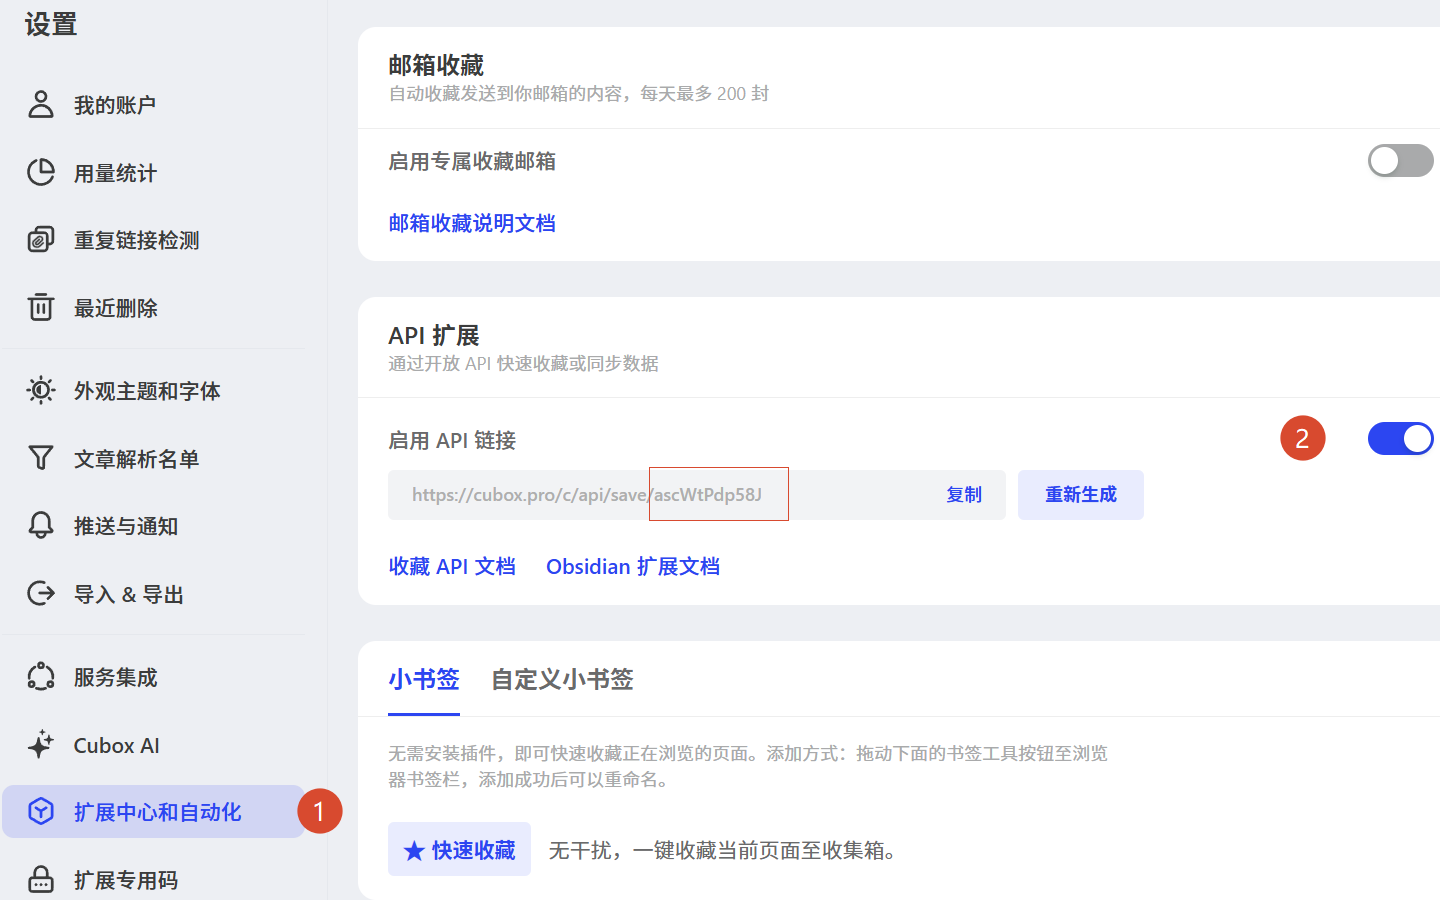Screen dimensions: 1440x900
Task: Click the recently deleted trash icon
Action: [41, 307]
